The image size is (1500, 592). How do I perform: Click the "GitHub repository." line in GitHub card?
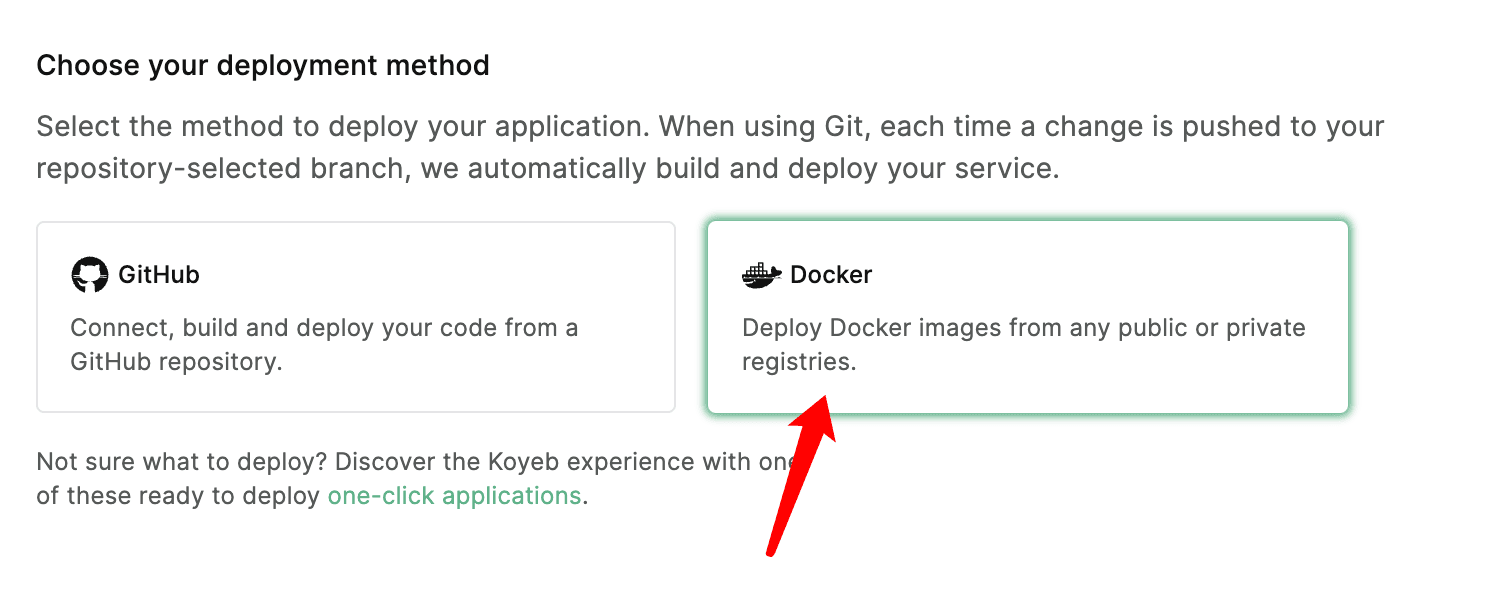coord(176,362)
